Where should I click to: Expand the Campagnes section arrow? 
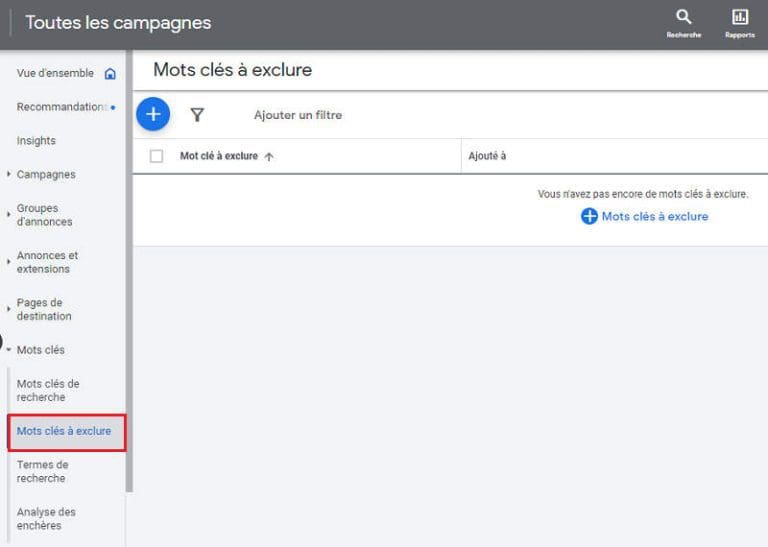point(9,175)
